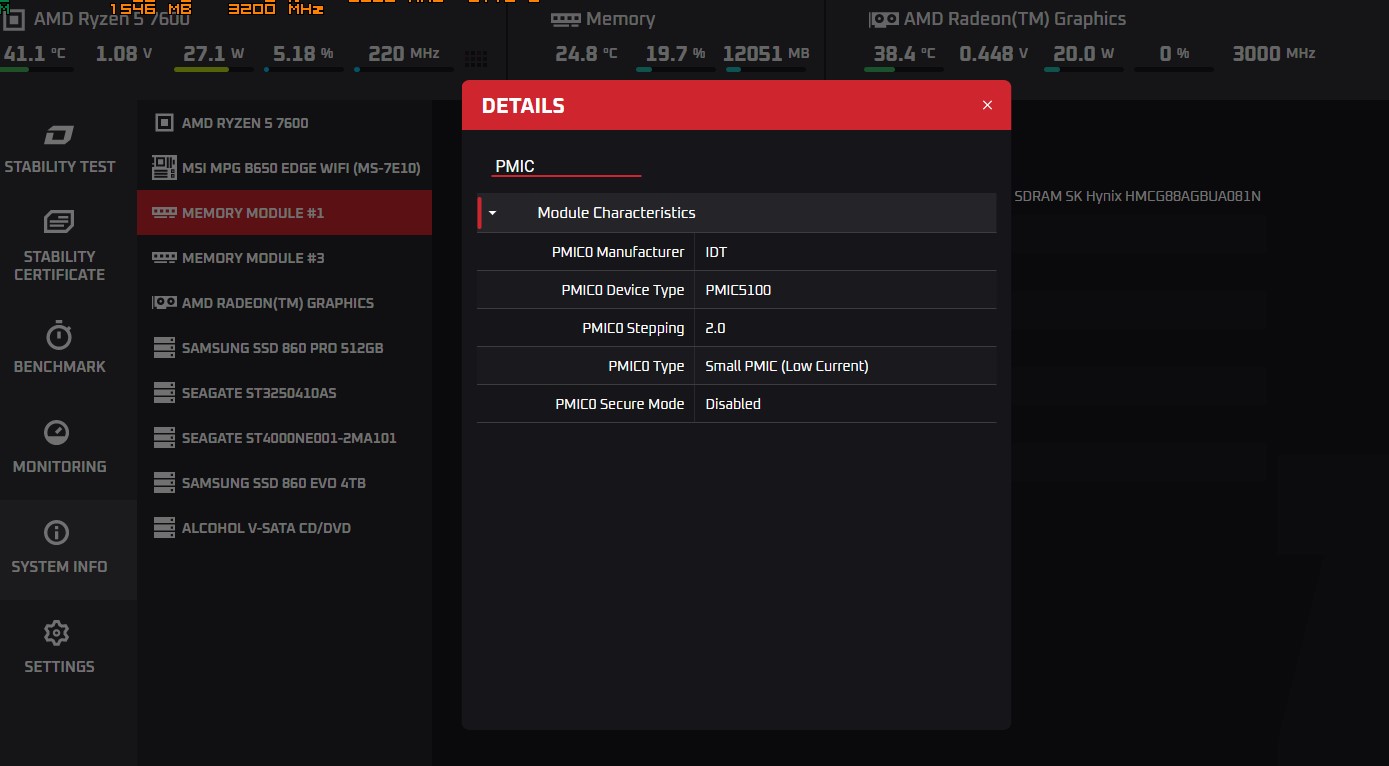Click the "PMIC0 Stepping" label

pos(633,328)
